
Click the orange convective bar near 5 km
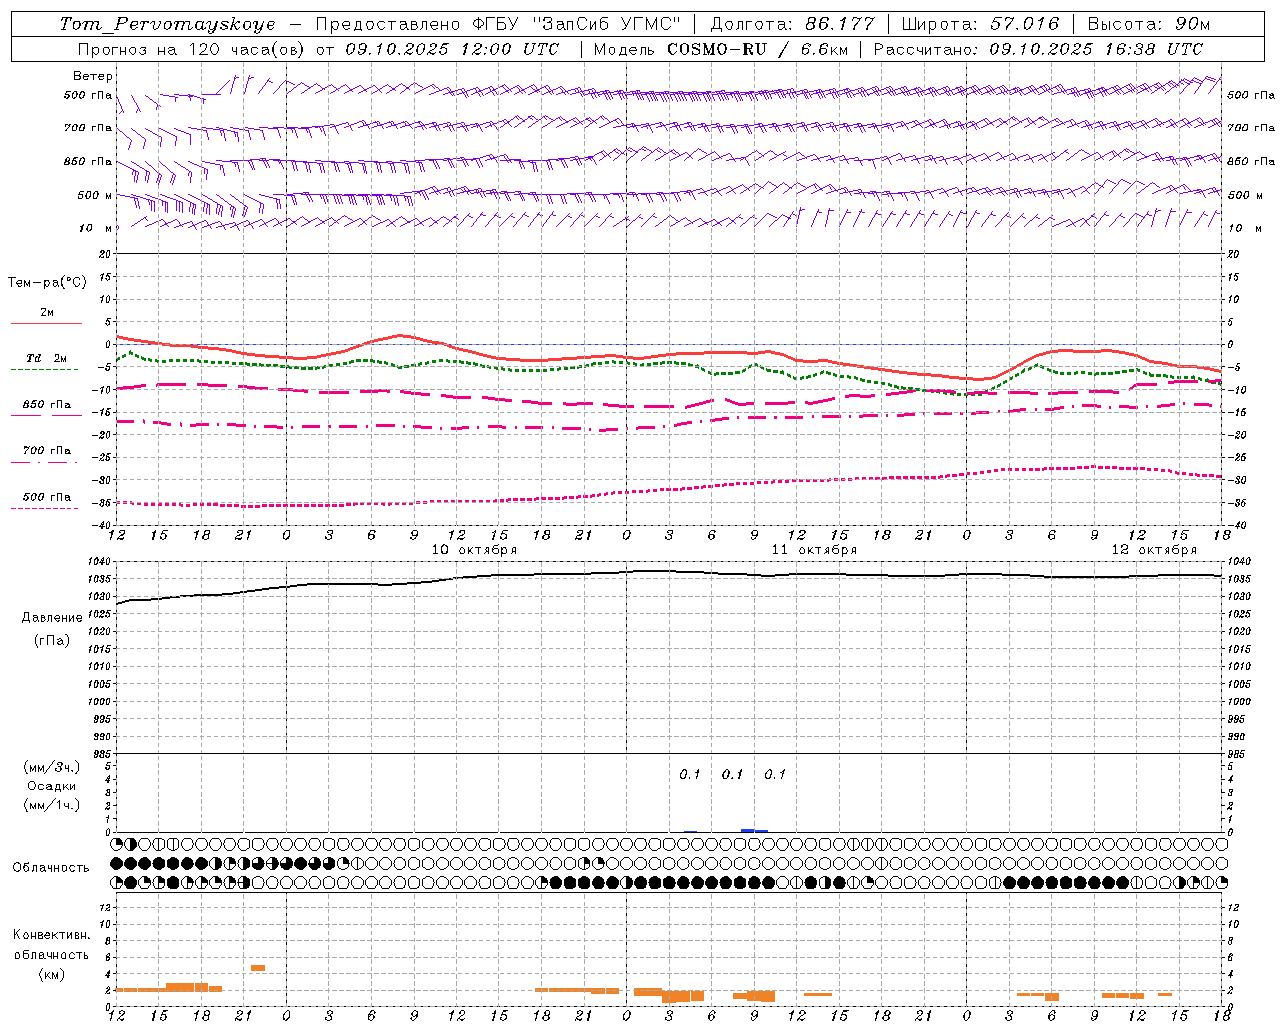tap(258, 967)
